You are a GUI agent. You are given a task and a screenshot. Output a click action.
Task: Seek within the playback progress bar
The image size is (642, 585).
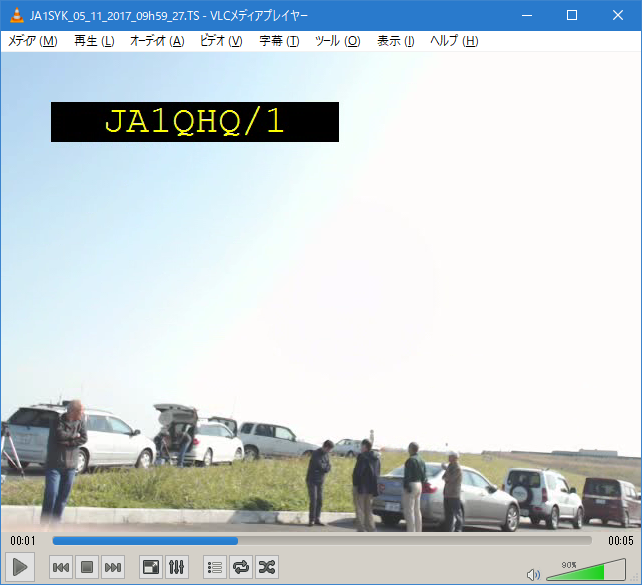coord(322,541)
